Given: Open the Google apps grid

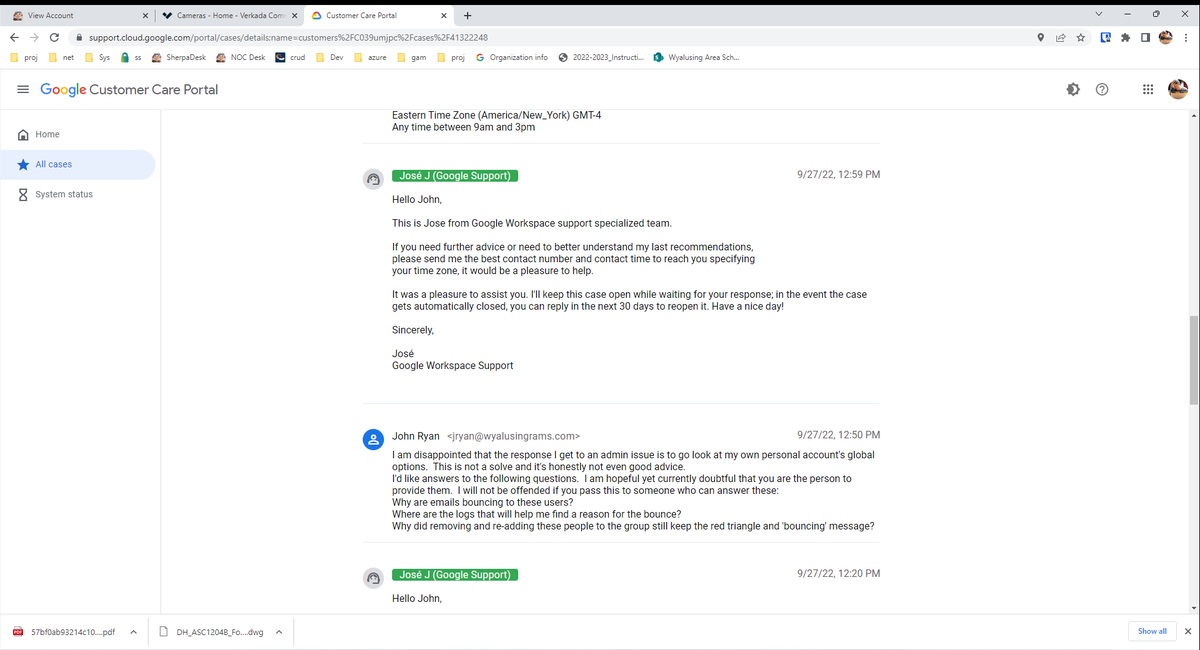Looking at the screenshot, I should coord(1147,90).
